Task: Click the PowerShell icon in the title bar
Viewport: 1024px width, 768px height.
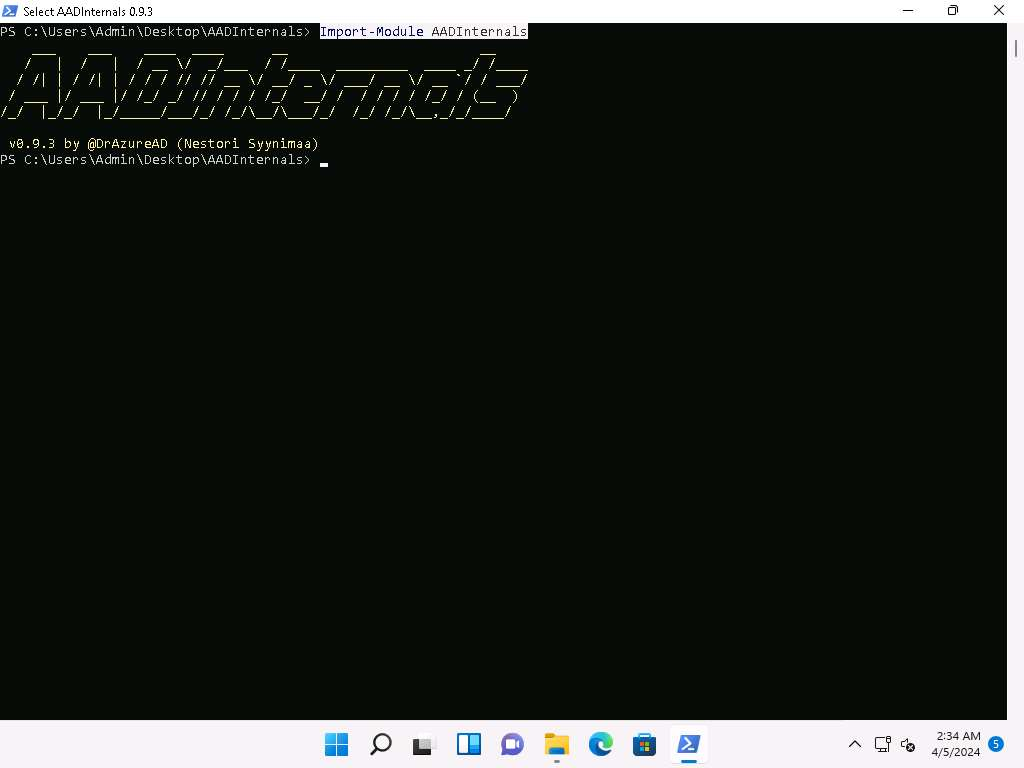Action: 10,11
